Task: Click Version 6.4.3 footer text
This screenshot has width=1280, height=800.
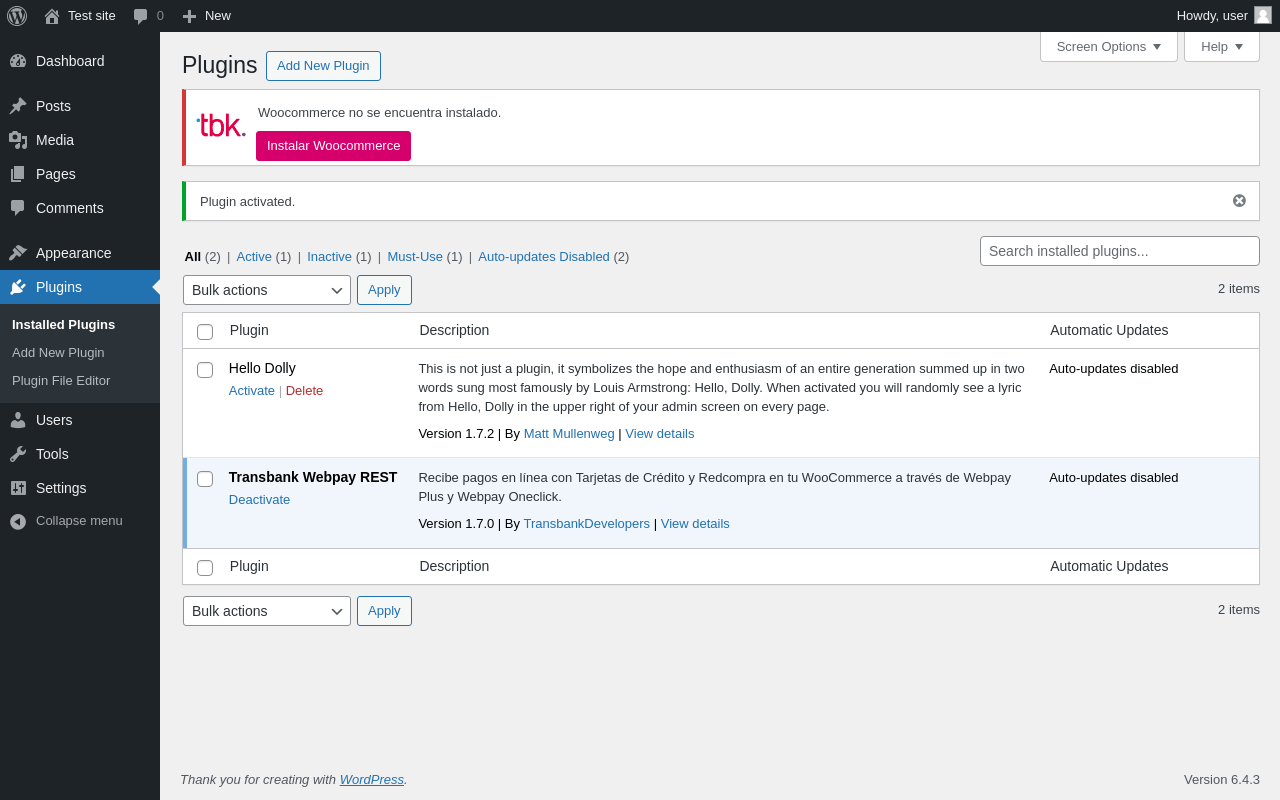Action: coord(1222,780)
